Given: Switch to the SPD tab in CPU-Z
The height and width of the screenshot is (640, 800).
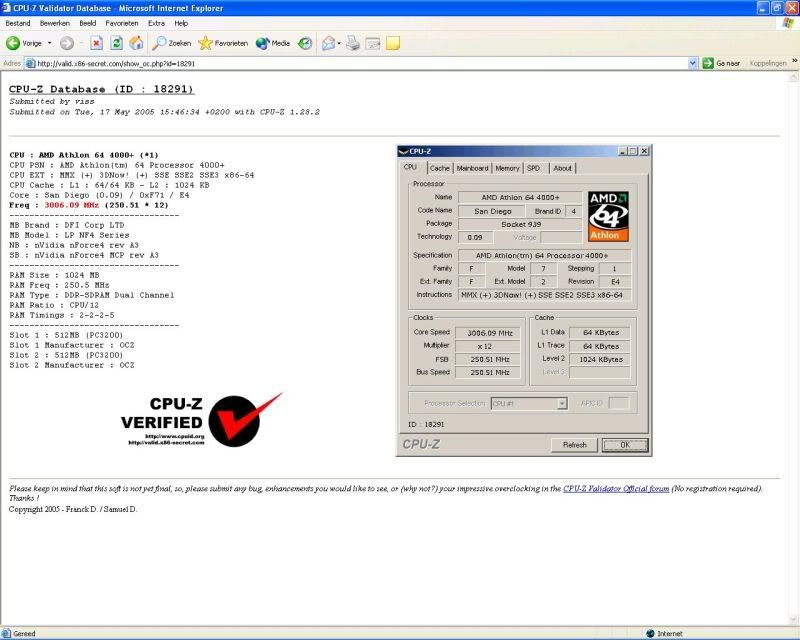Looking at the screenshot, I should click(x=534, y=168).
